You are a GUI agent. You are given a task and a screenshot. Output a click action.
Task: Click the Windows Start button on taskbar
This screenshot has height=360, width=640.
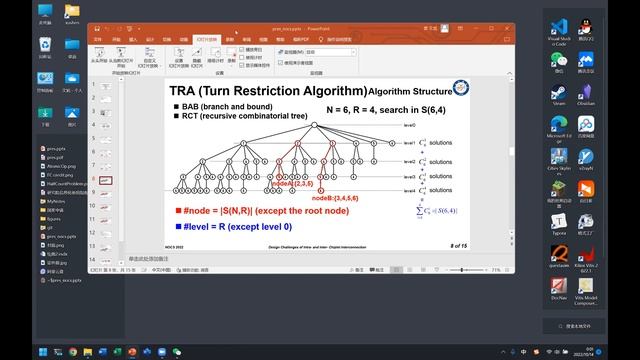coord(43,352)
